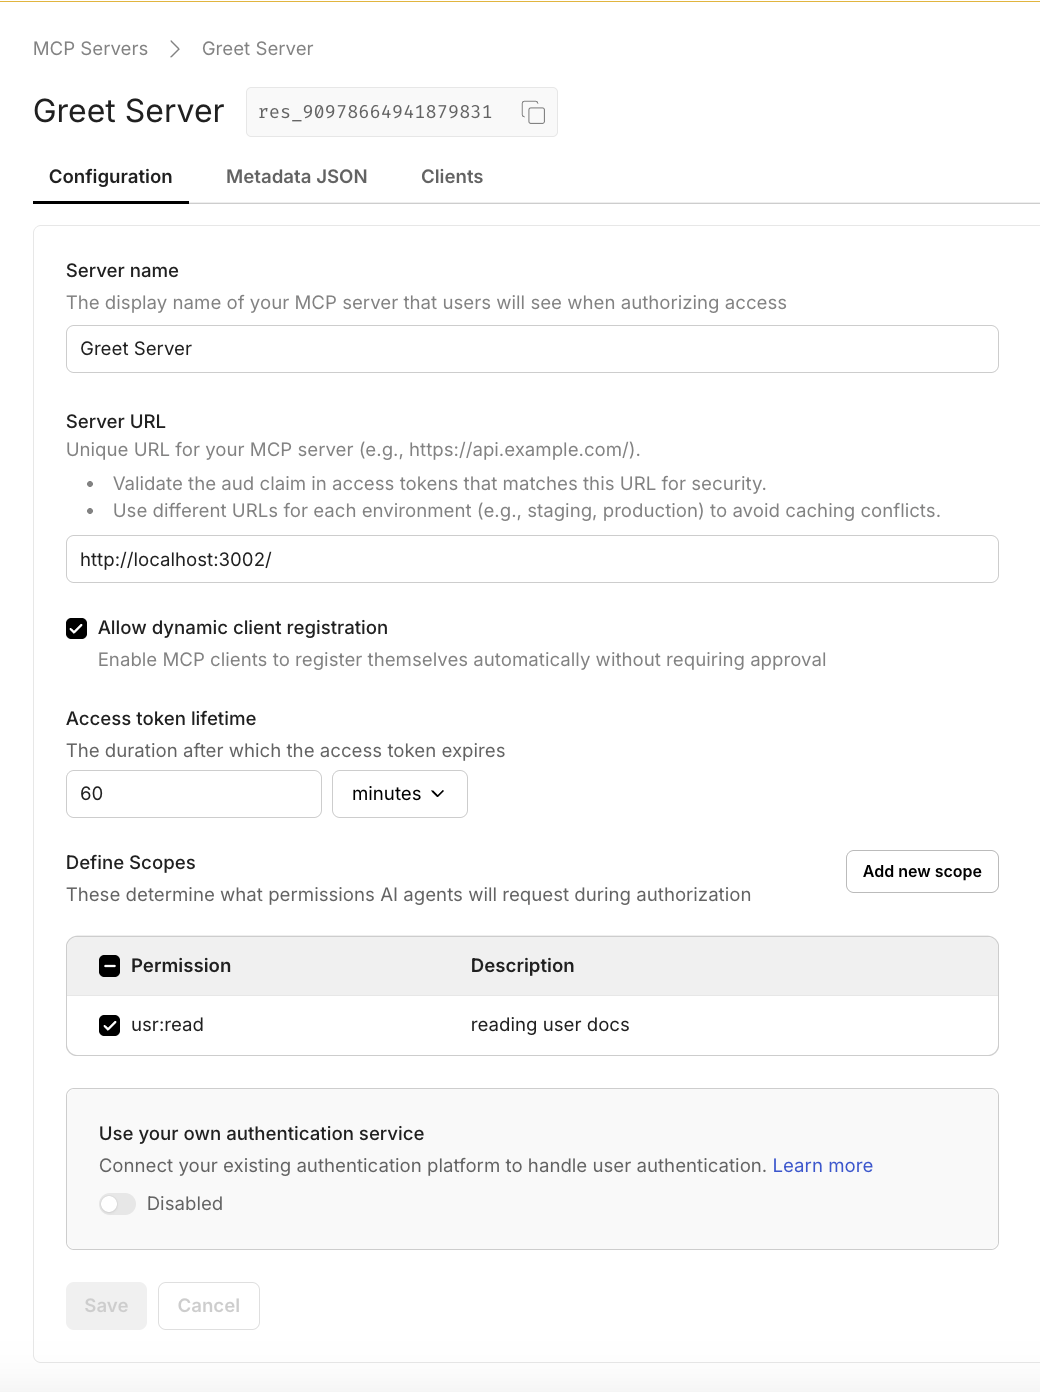The image size is (1040, 1392).
Task: Click the Add new scope button
Action: click(x=922, y=872)
